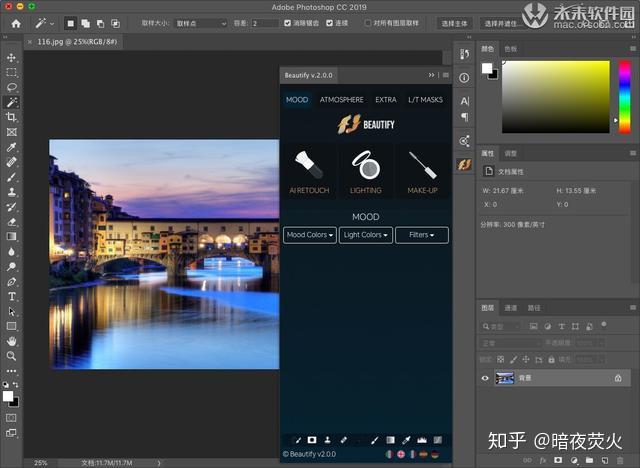
Task: Click the rainbow hue slider
Action: (x=624, y=97)
